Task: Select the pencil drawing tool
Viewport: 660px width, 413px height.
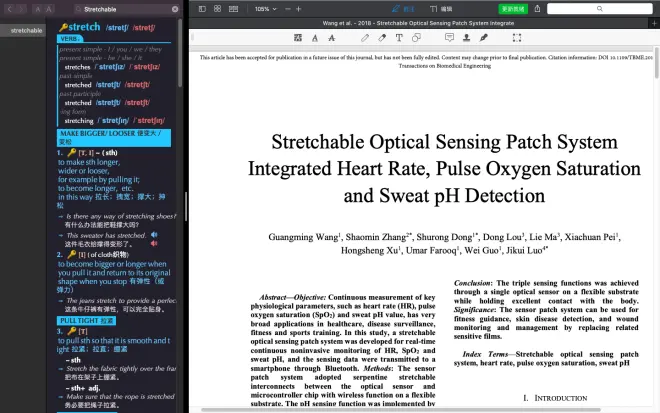Action: 365,38
